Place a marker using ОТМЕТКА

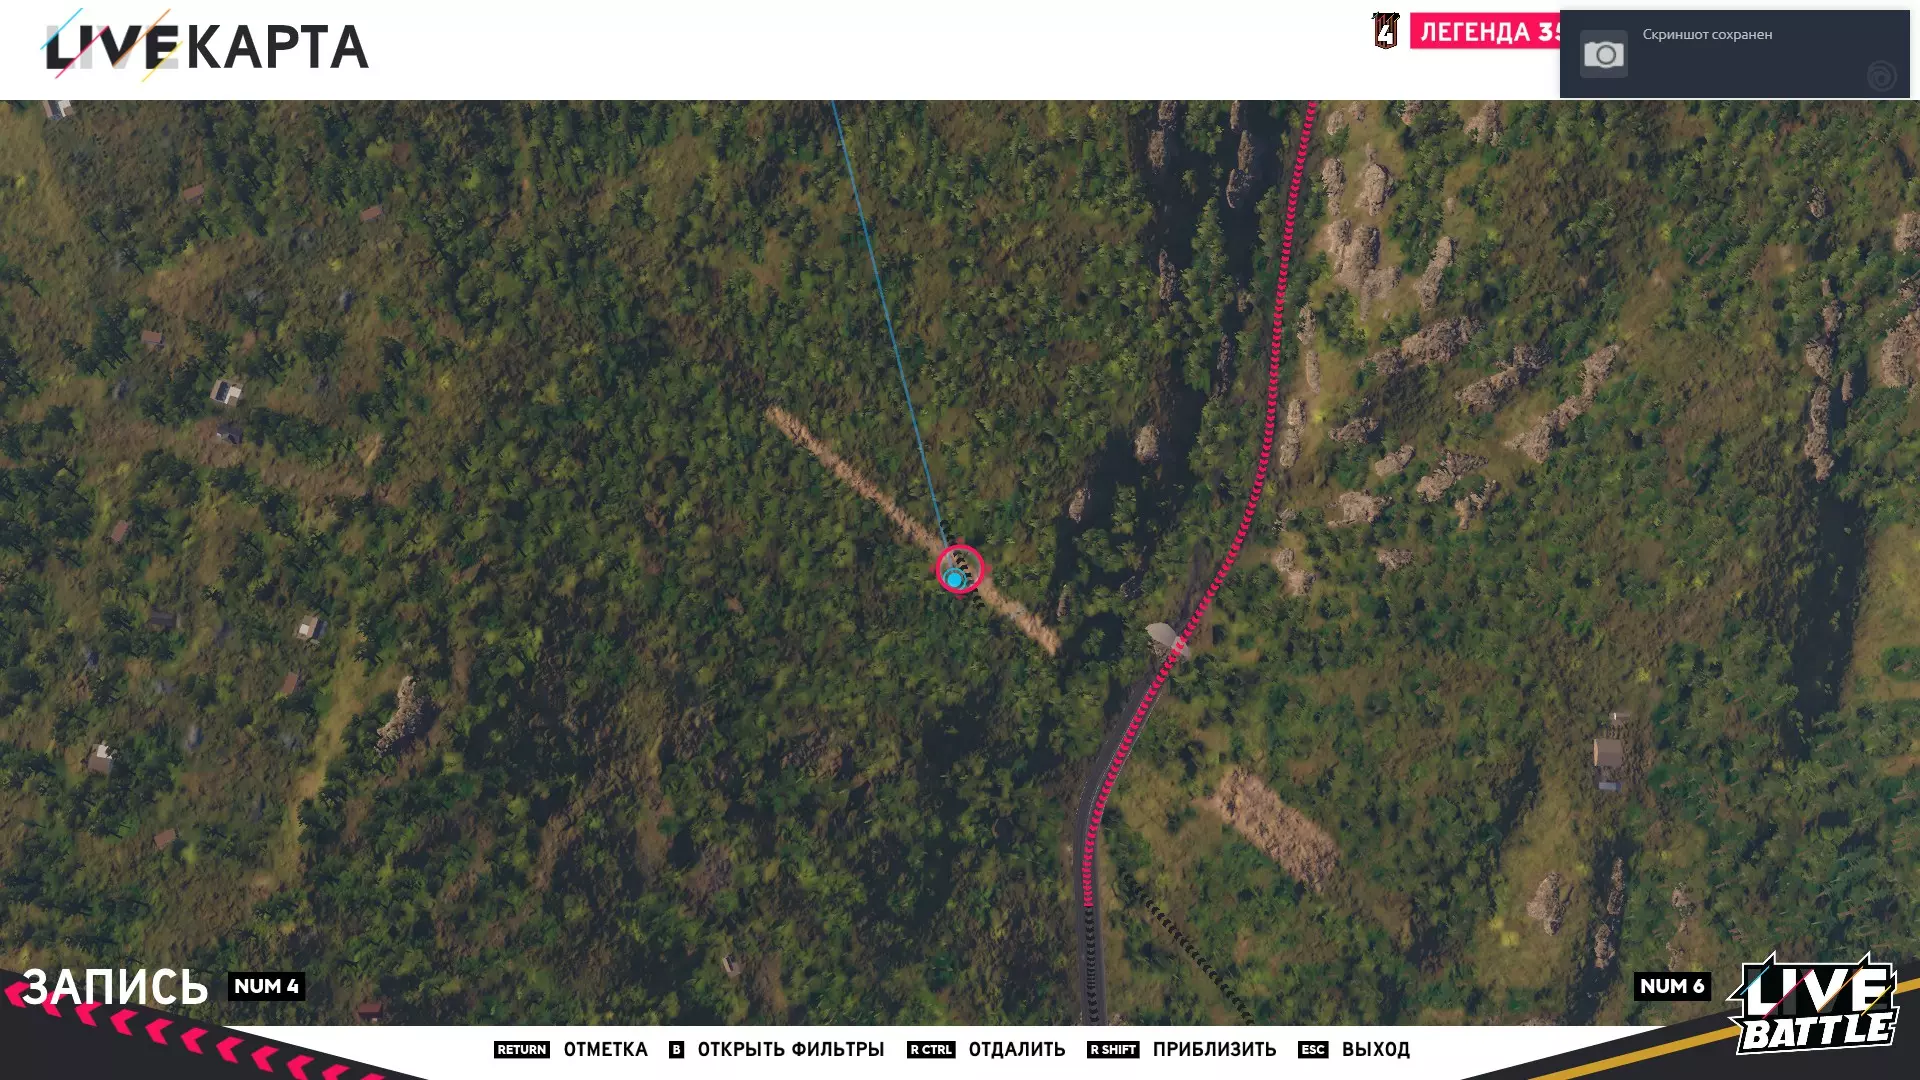[x=605, y=1049]
